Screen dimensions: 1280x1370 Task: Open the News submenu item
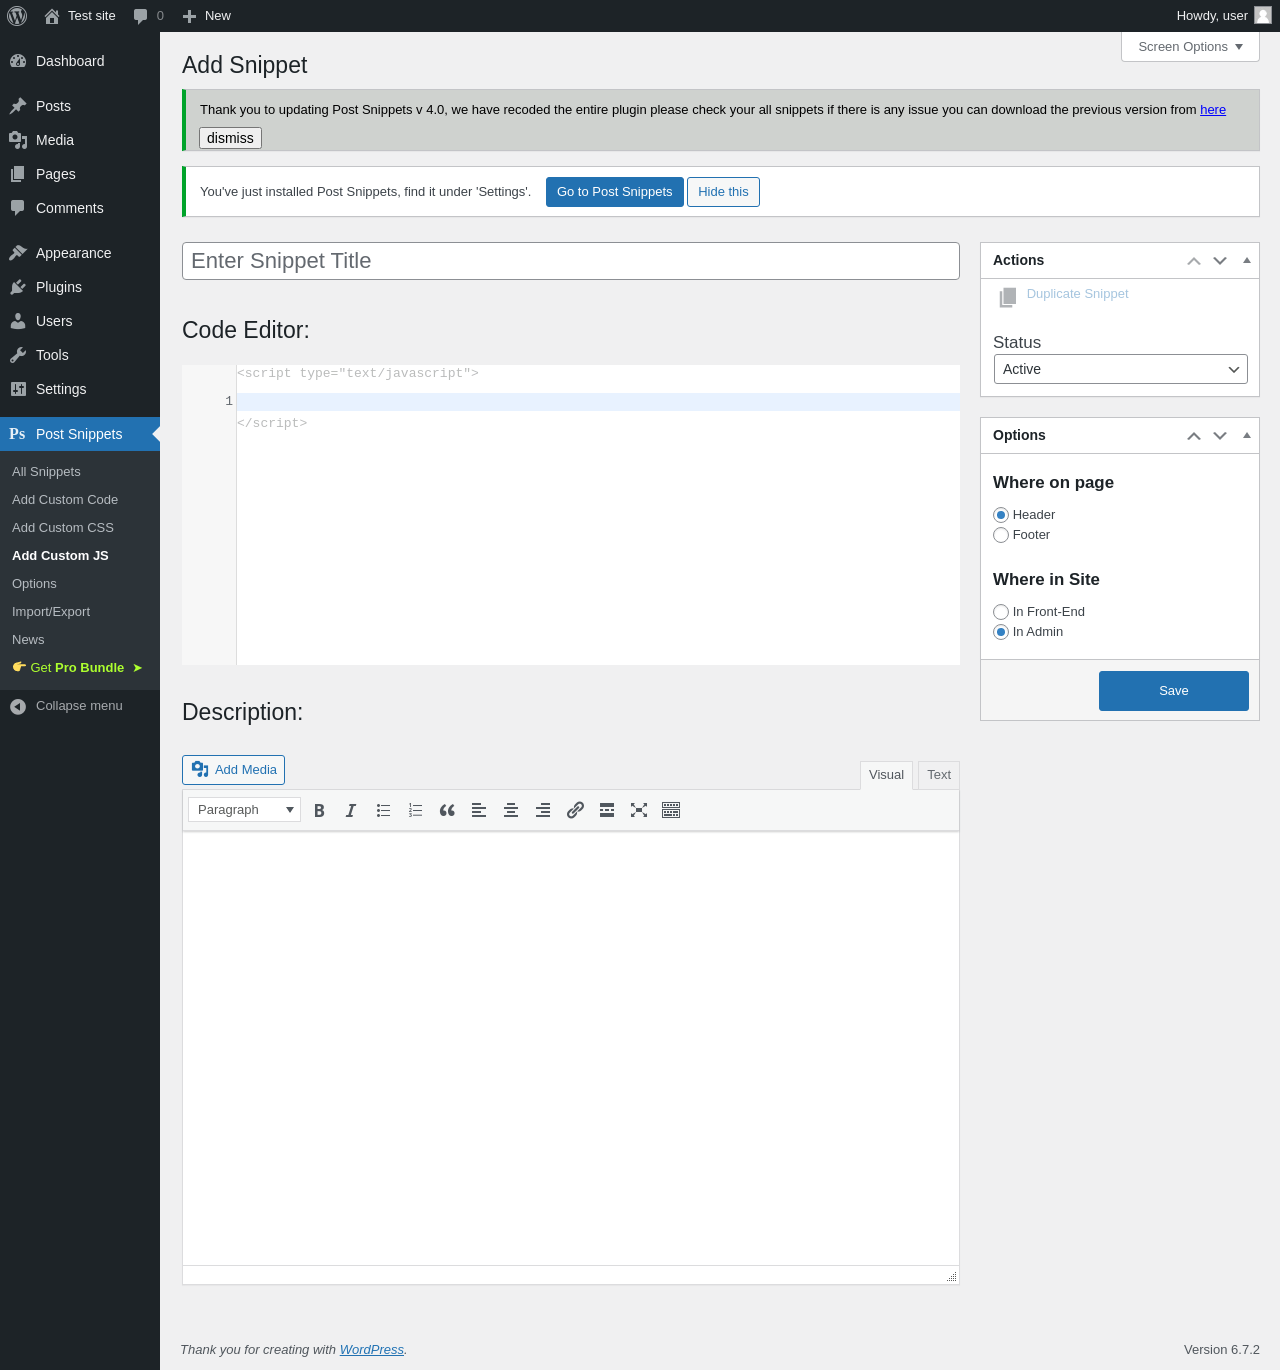point(28,640)
